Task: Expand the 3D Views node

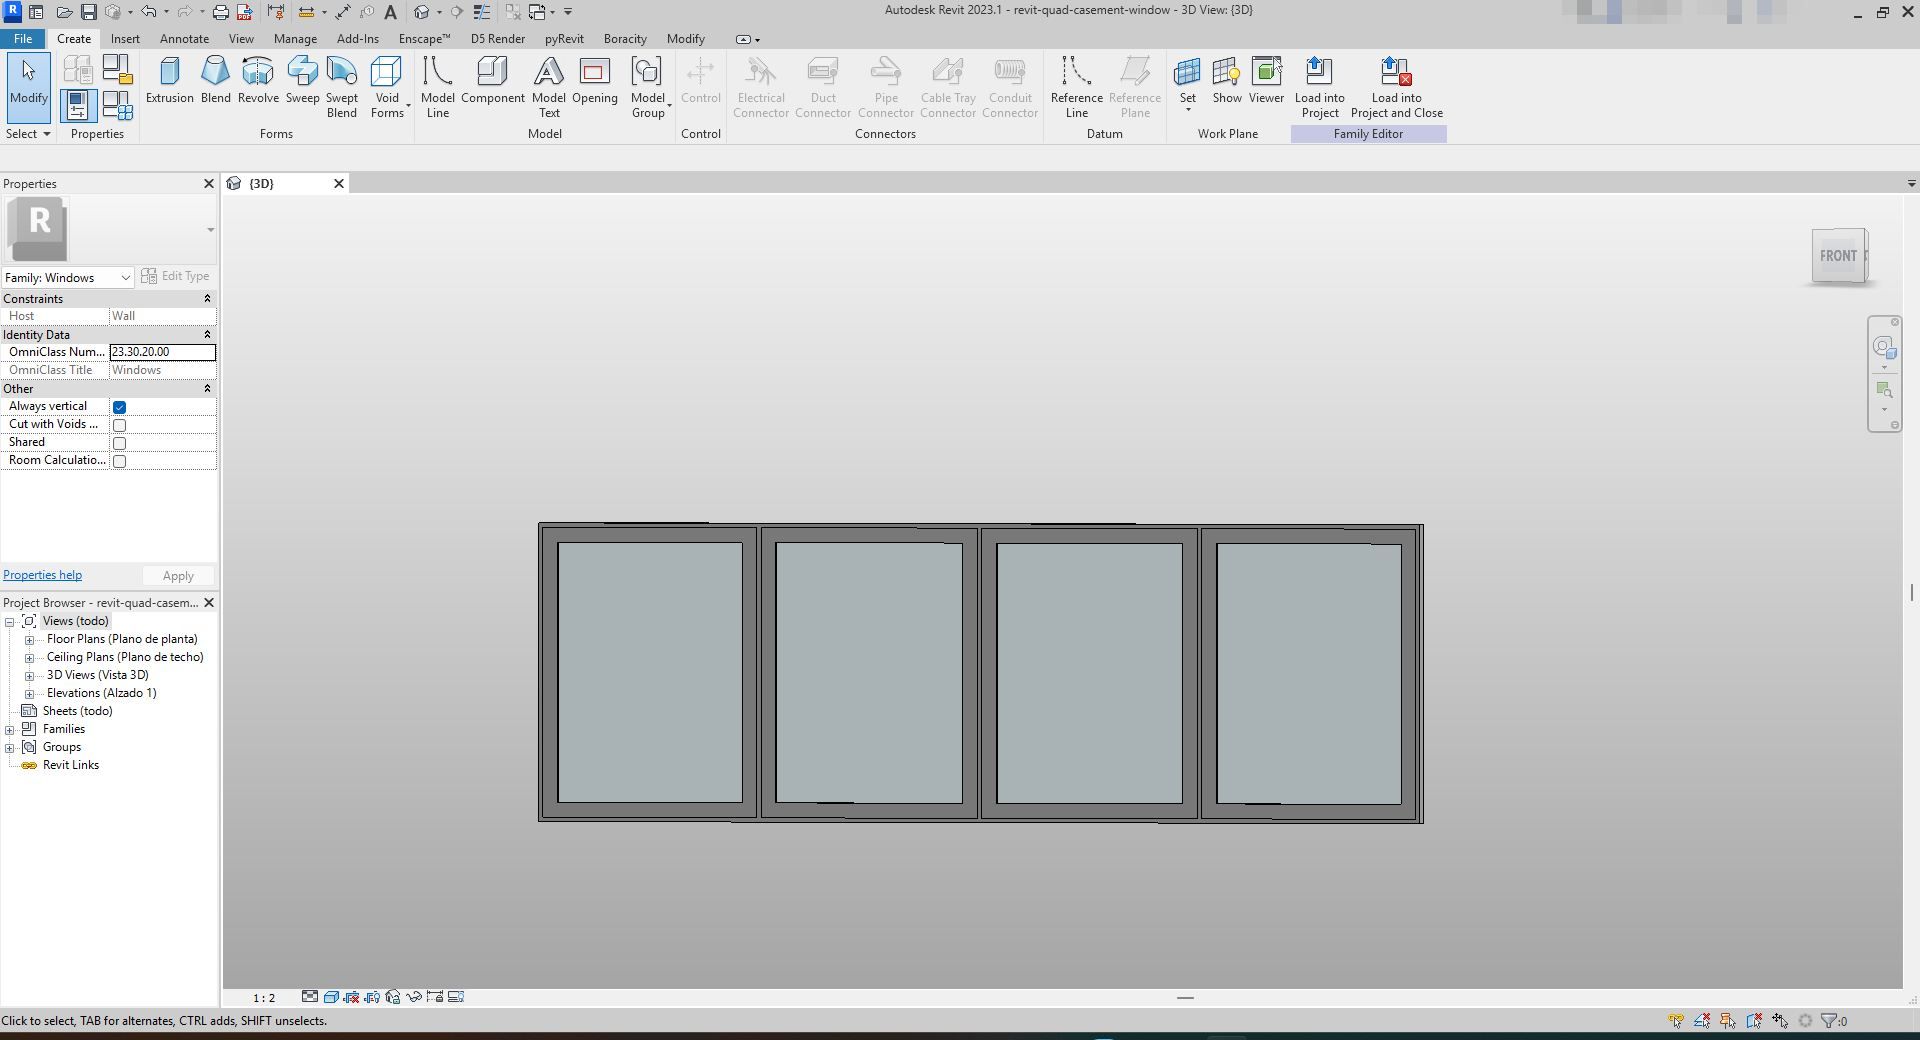Action: (30, 676)
